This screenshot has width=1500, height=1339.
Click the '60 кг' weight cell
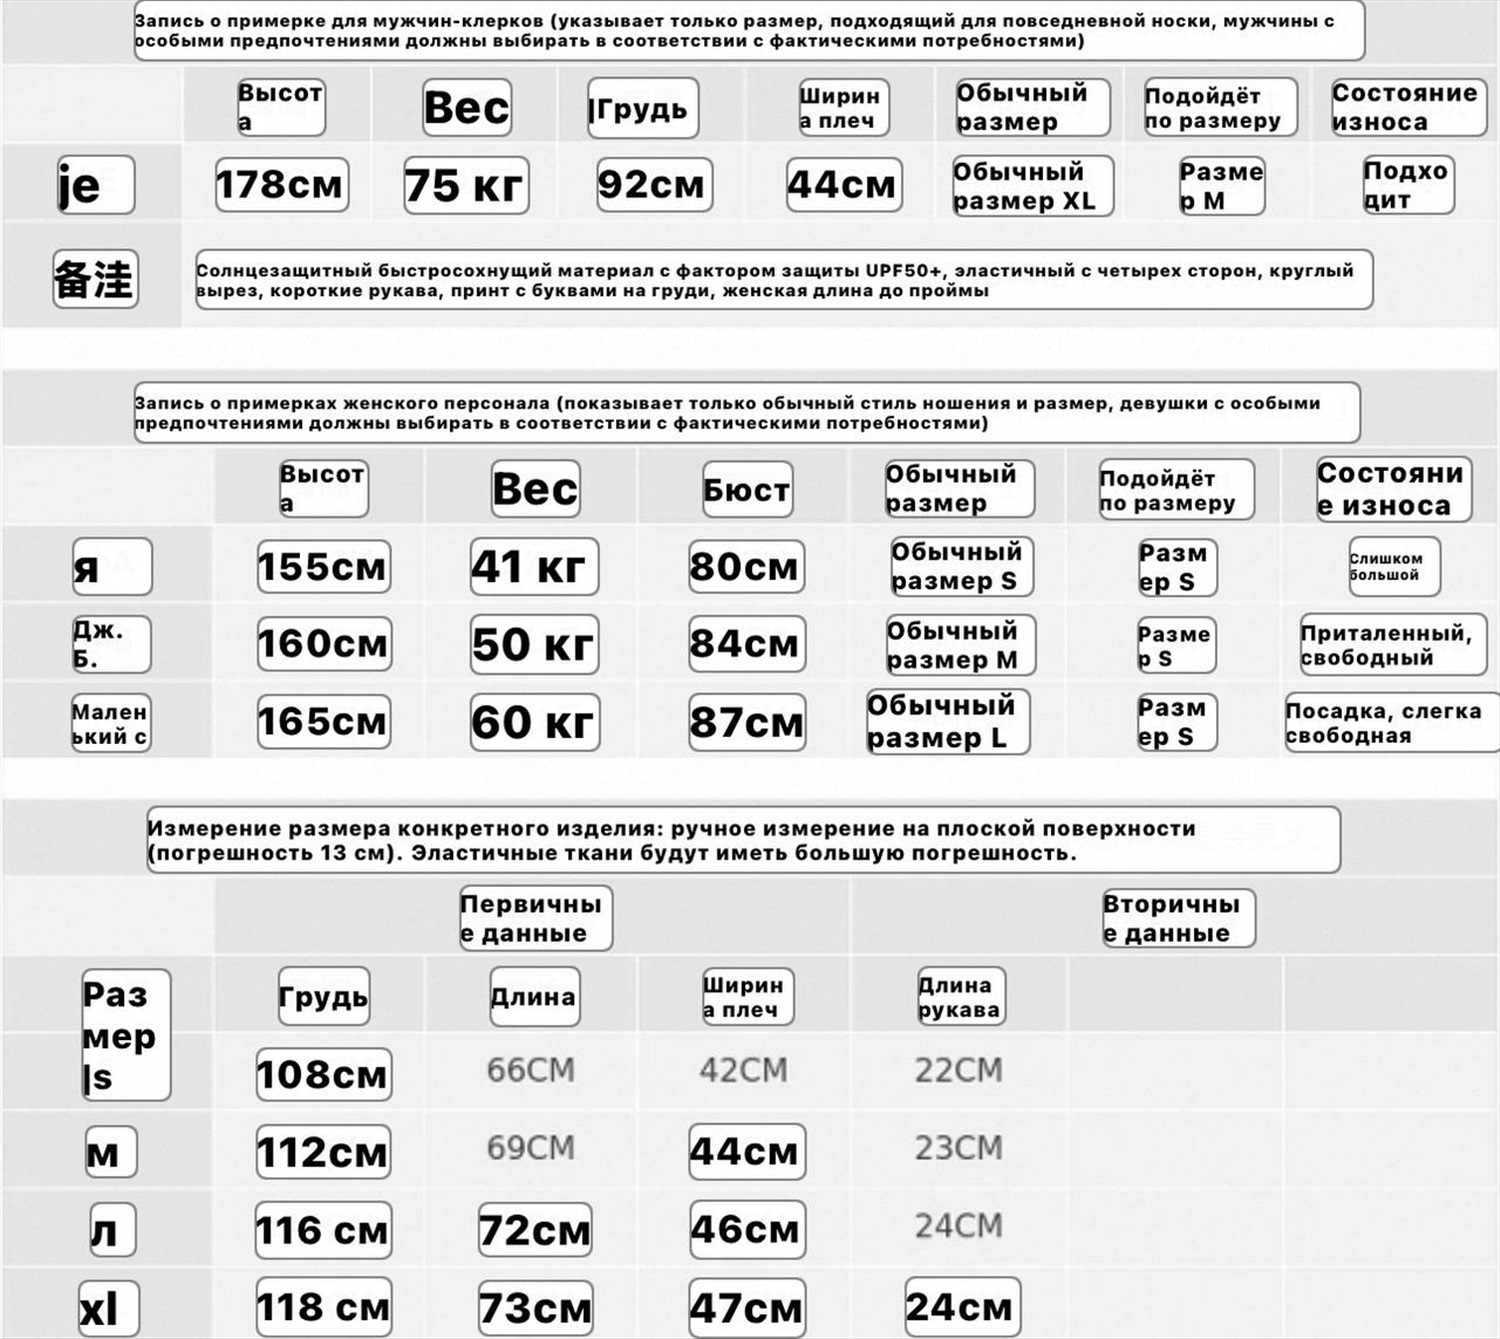pos(534,722)
